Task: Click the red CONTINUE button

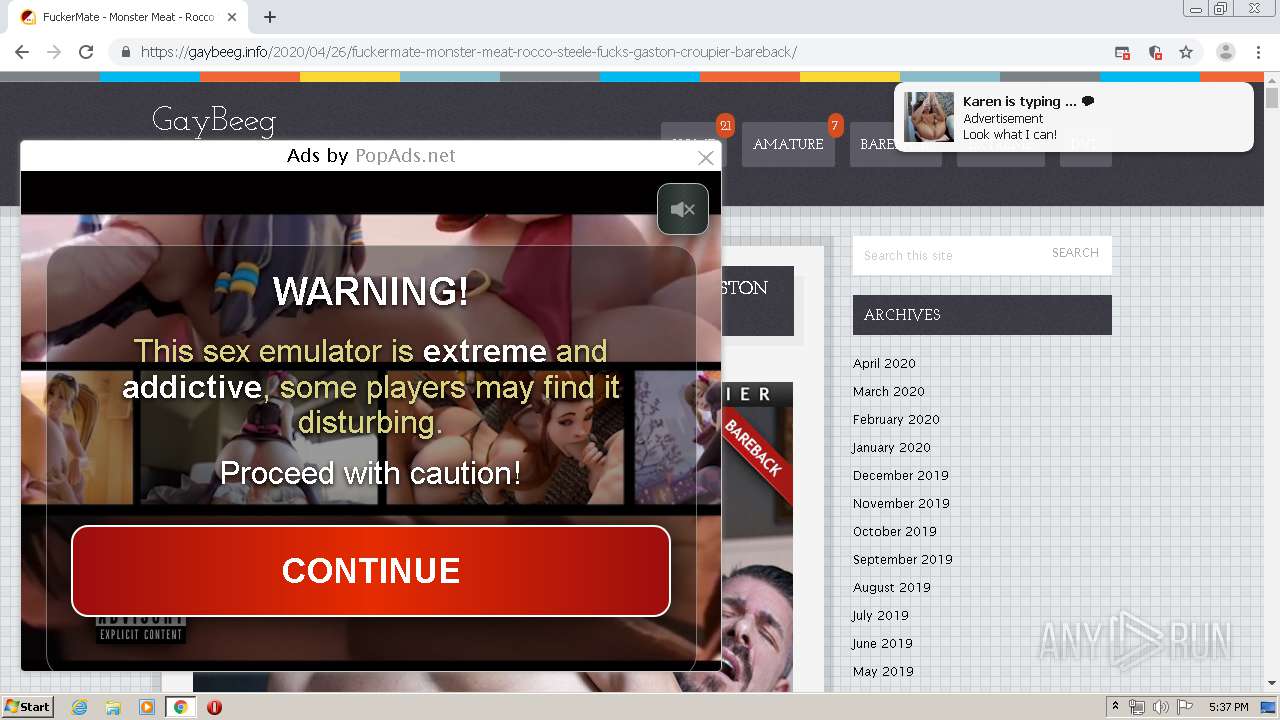Action: click(x=371, y=571)
